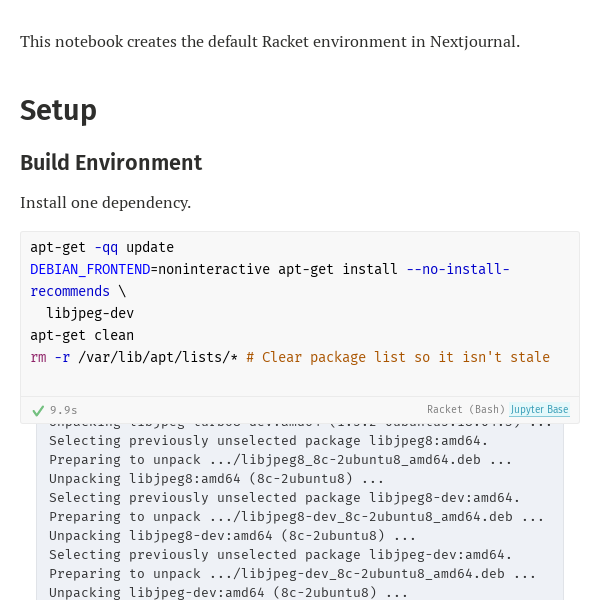
Task: Click 'Selecting previously unselected package libjpeg8-dev:amd64' output
Action: (284, 498)
